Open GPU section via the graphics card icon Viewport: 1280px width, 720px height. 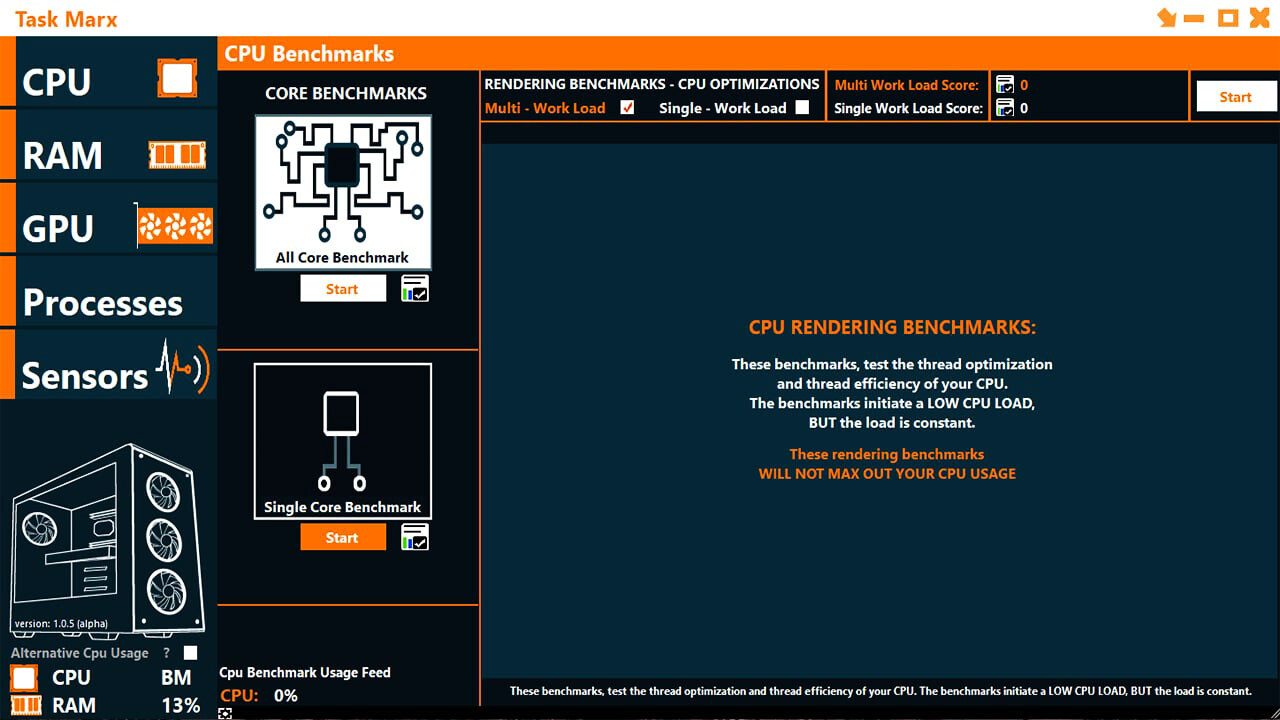pyautogui.click(x=176, y=225)
